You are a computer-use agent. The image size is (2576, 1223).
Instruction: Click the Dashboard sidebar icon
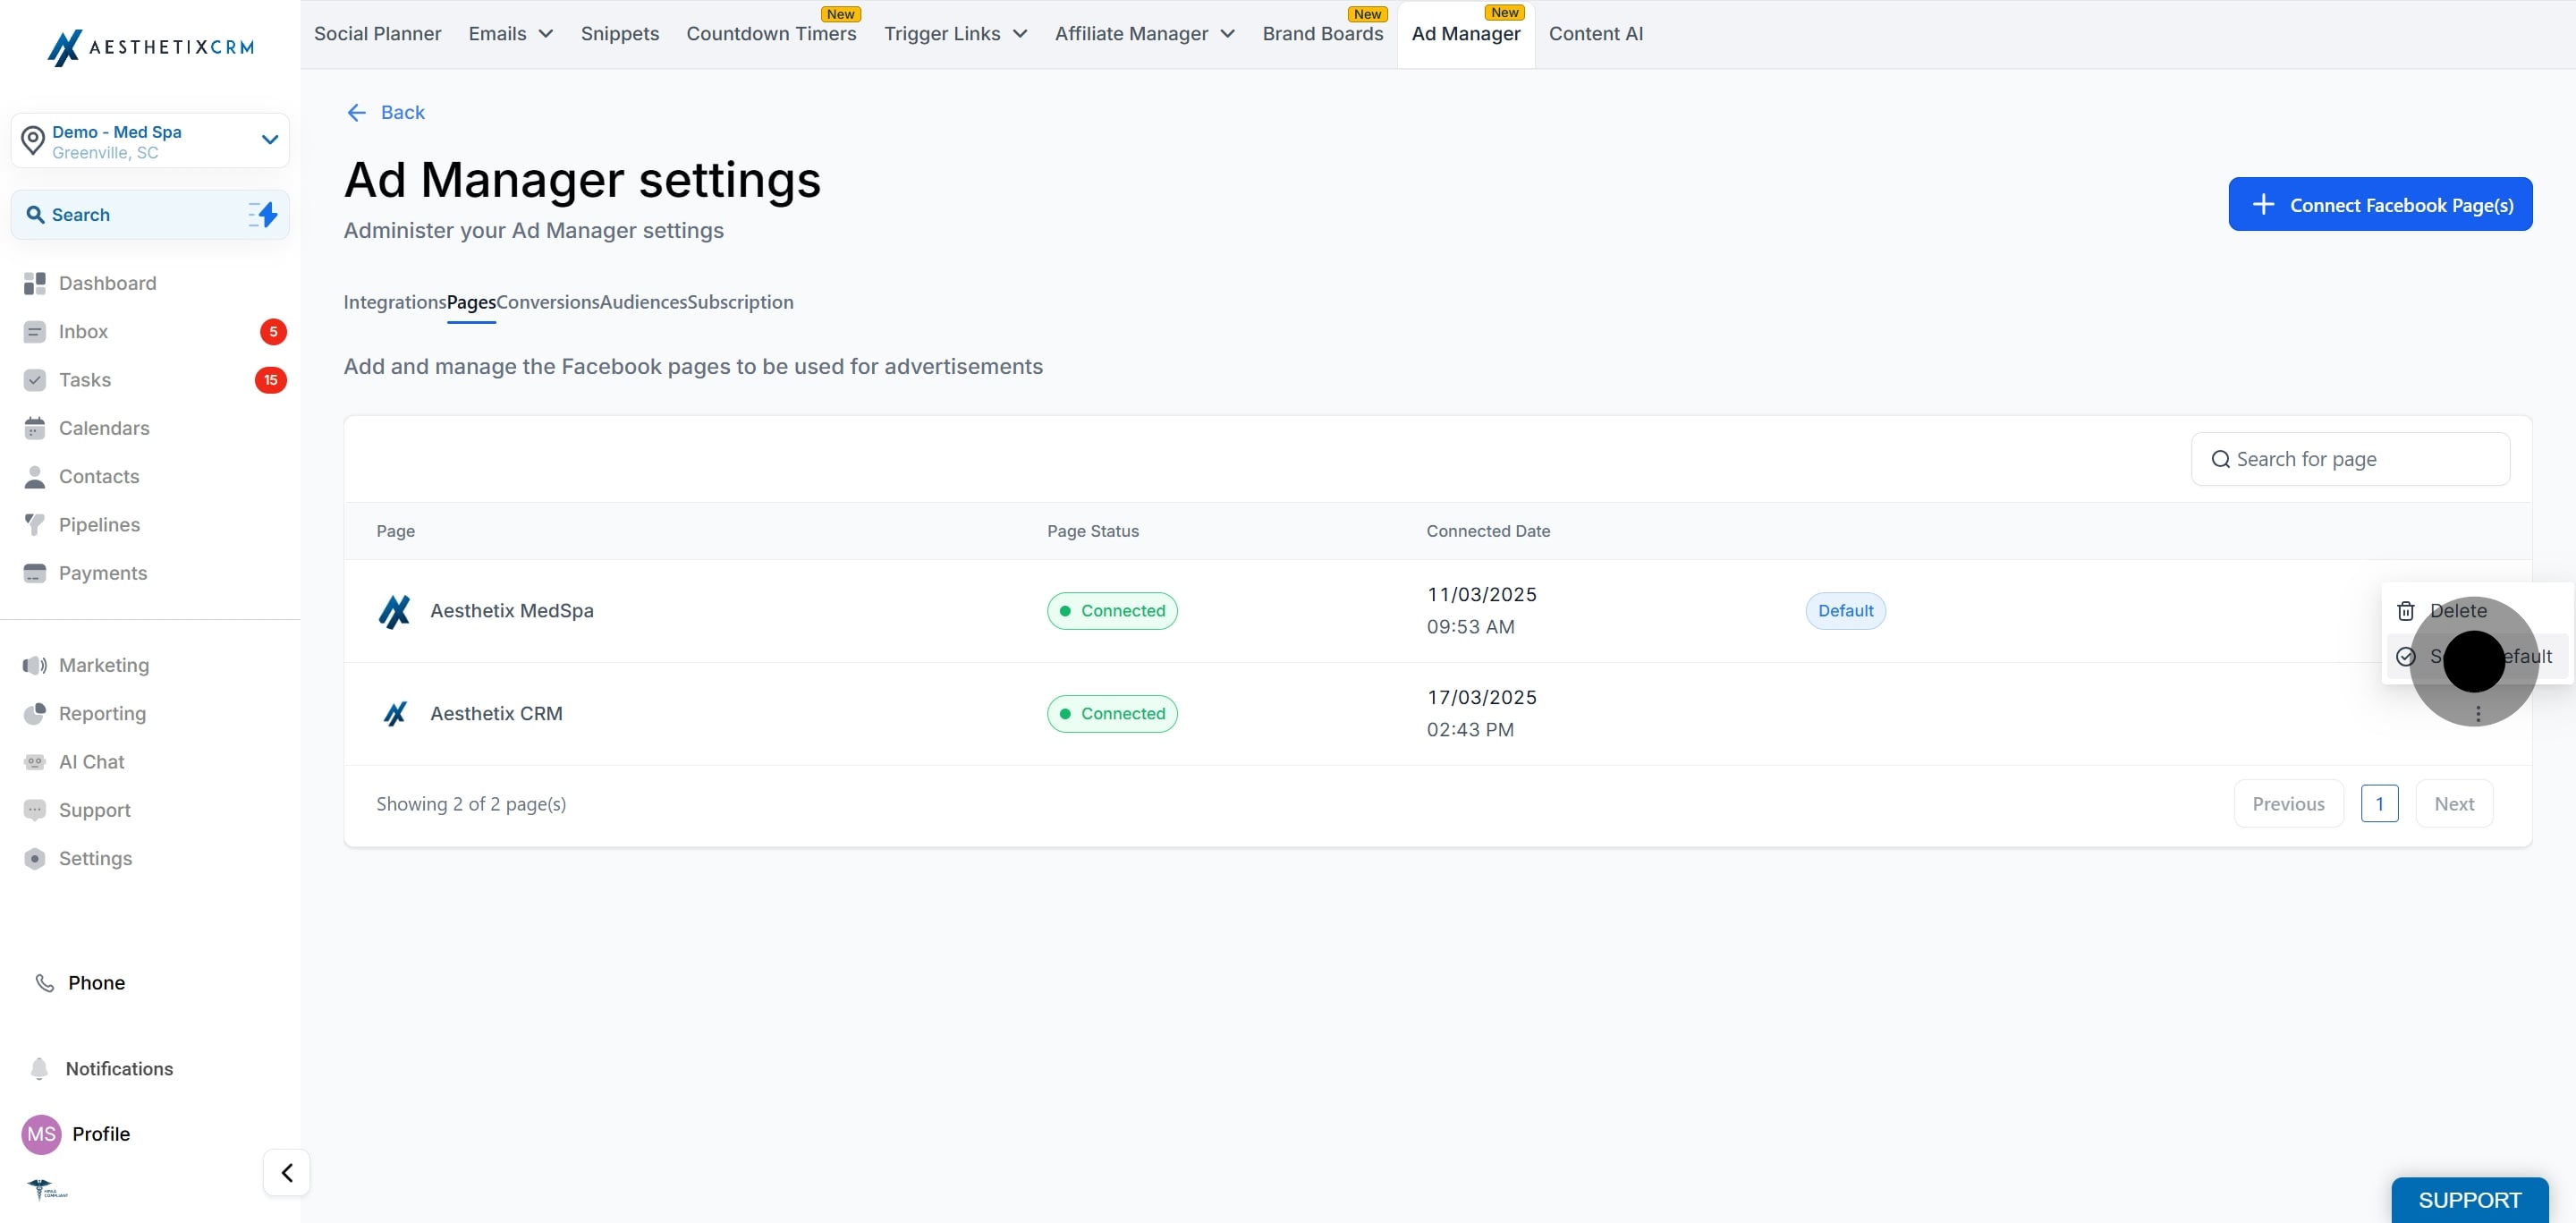point(35,283)
